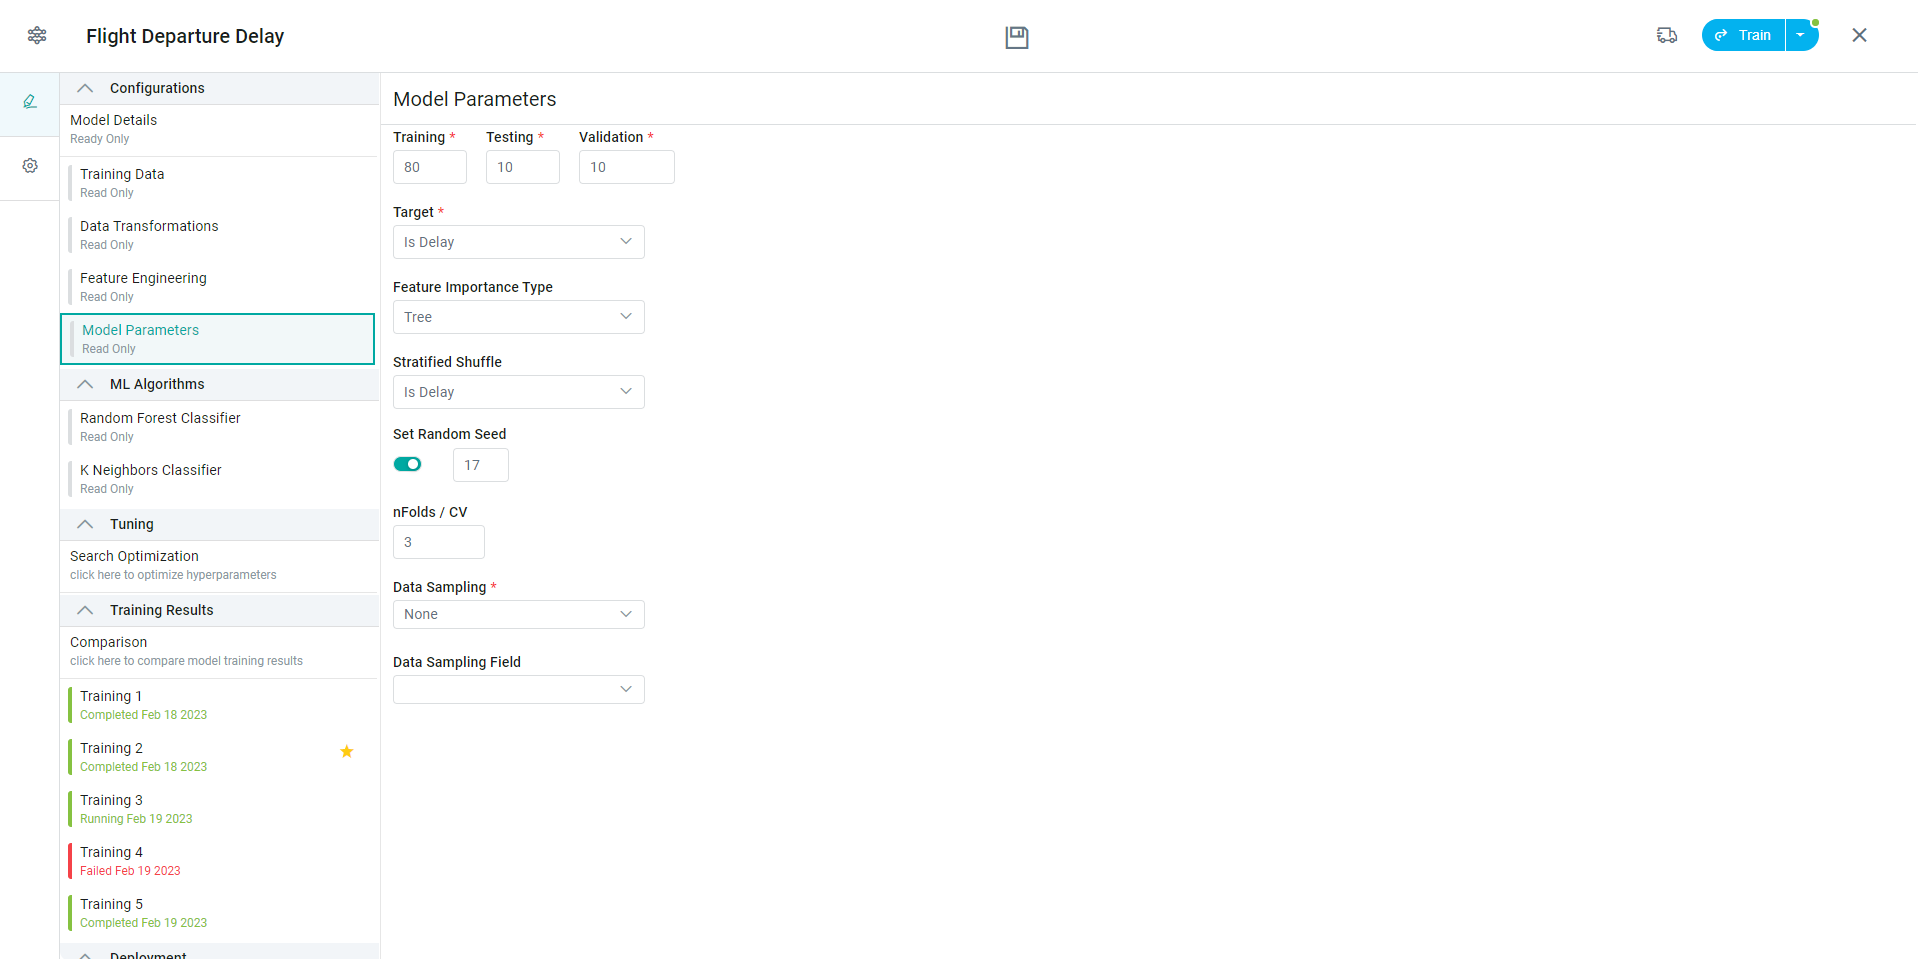The image size is (1920, 961).
Task: Click the Train button
Action: 1744,35
